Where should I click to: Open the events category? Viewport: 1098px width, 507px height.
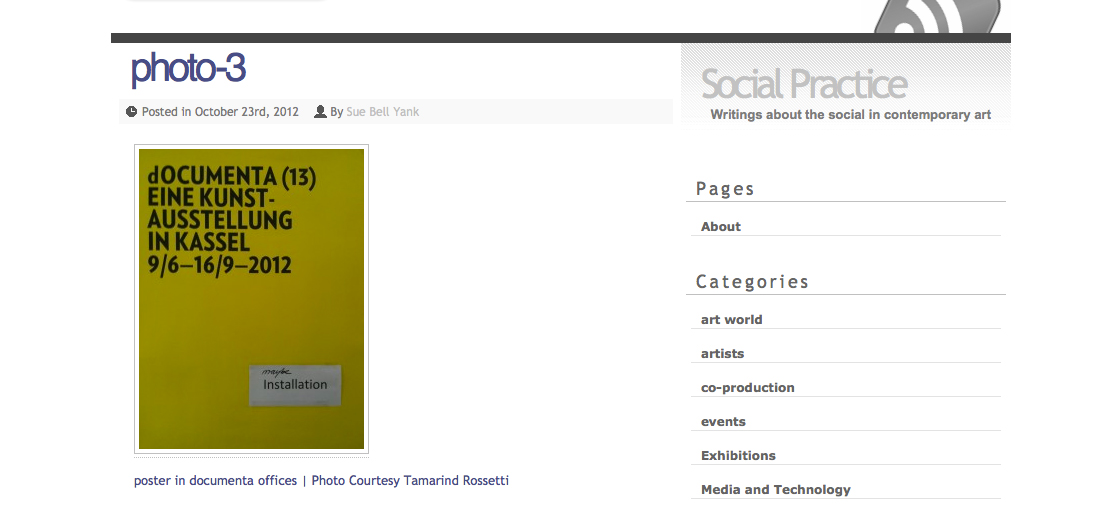[723, 422]
